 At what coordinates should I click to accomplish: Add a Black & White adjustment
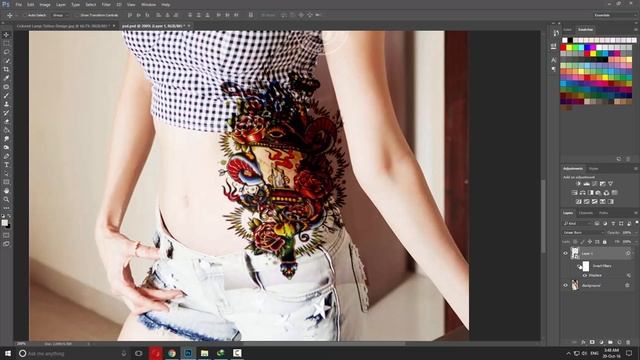tap(591, 192)
